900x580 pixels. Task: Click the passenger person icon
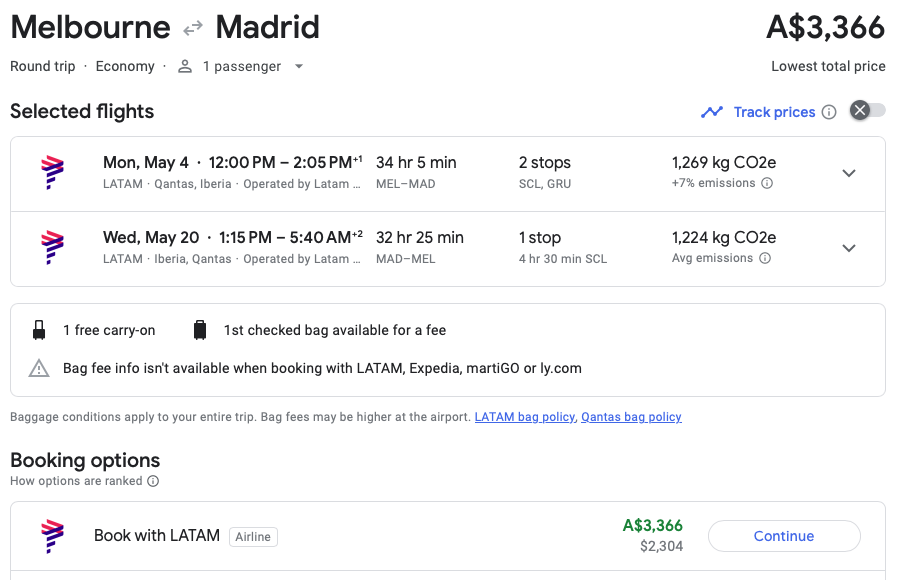pos(184,66)
